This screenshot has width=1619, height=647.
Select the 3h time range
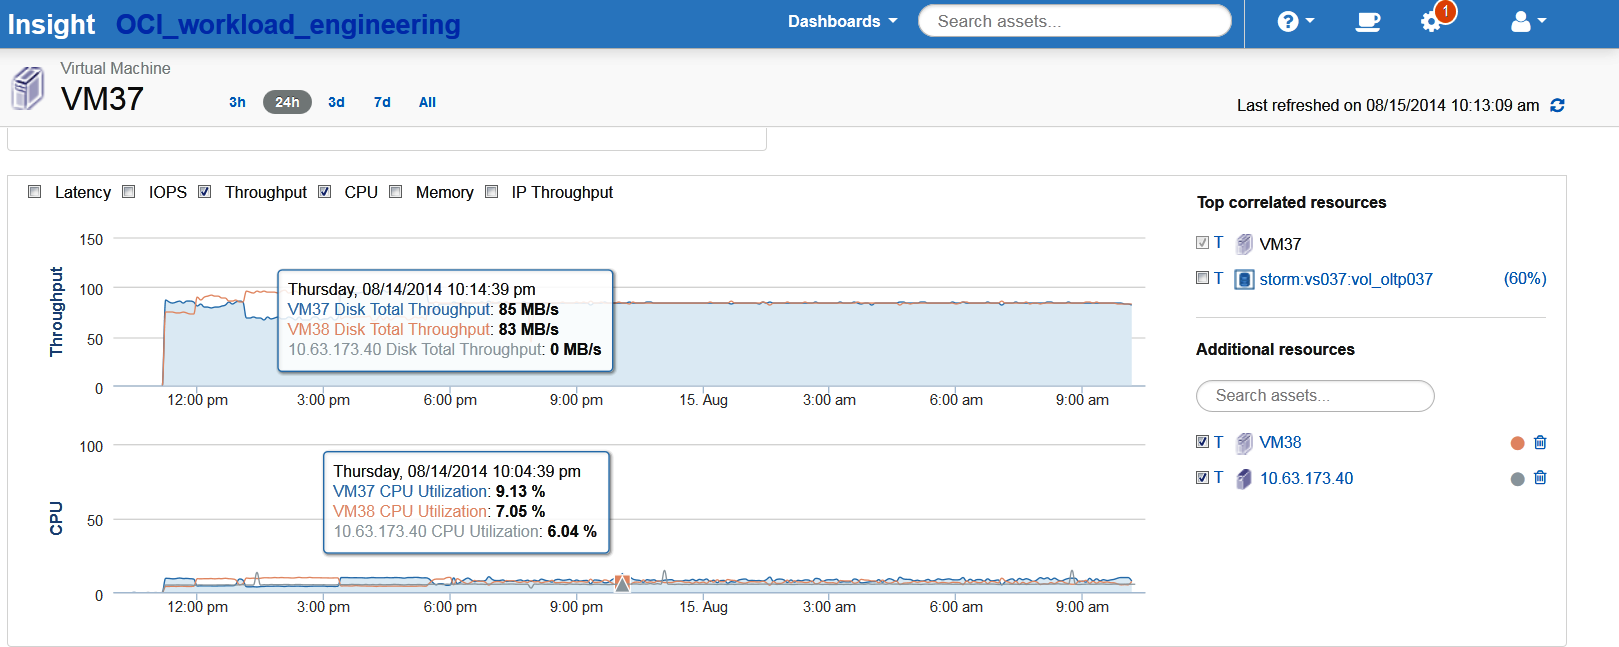point(237,102)
